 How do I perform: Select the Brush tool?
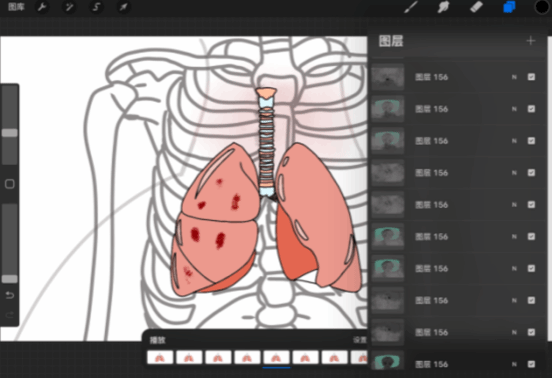pos(411,7)
